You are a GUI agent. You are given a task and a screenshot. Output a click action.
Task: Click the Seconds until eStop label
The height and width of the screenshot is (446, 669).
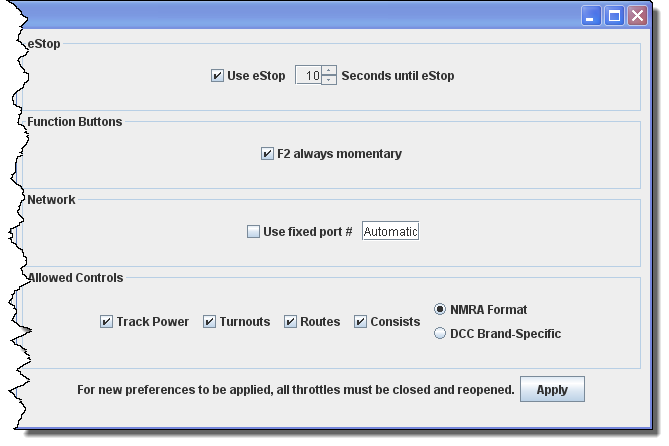click(x=398, y=76)
